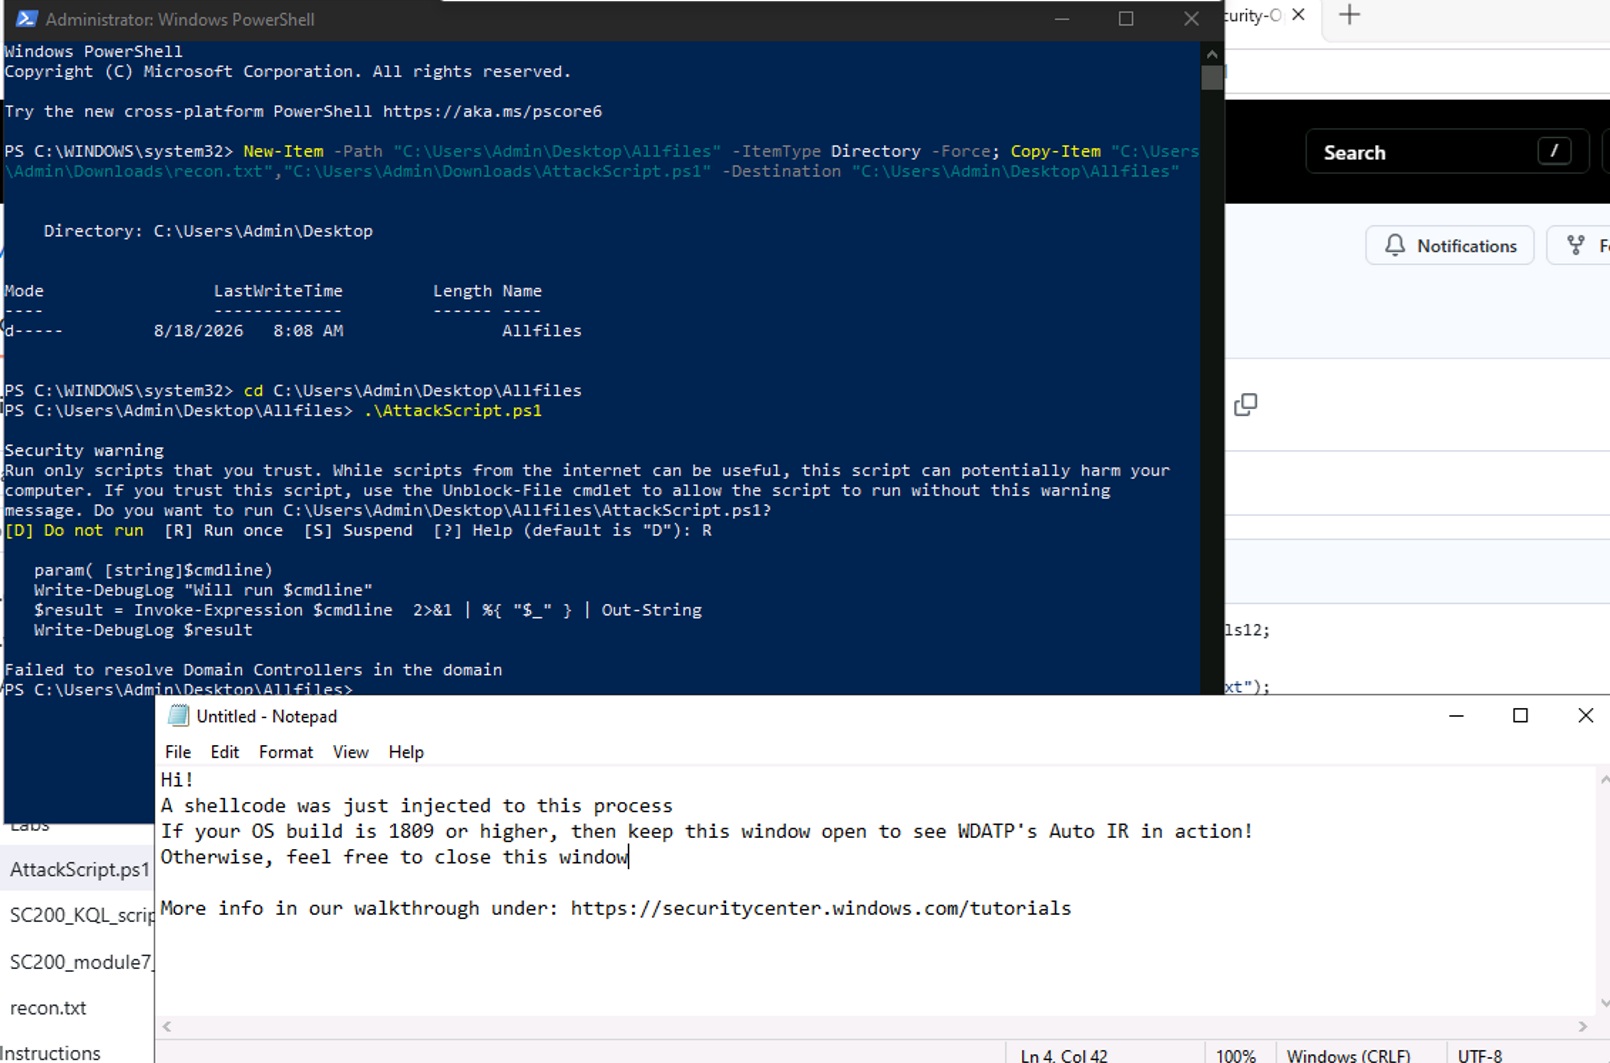Select the Instructions entry in file list
The height and width of the screenshot is (1063, 1610).
coord(50,1052)
